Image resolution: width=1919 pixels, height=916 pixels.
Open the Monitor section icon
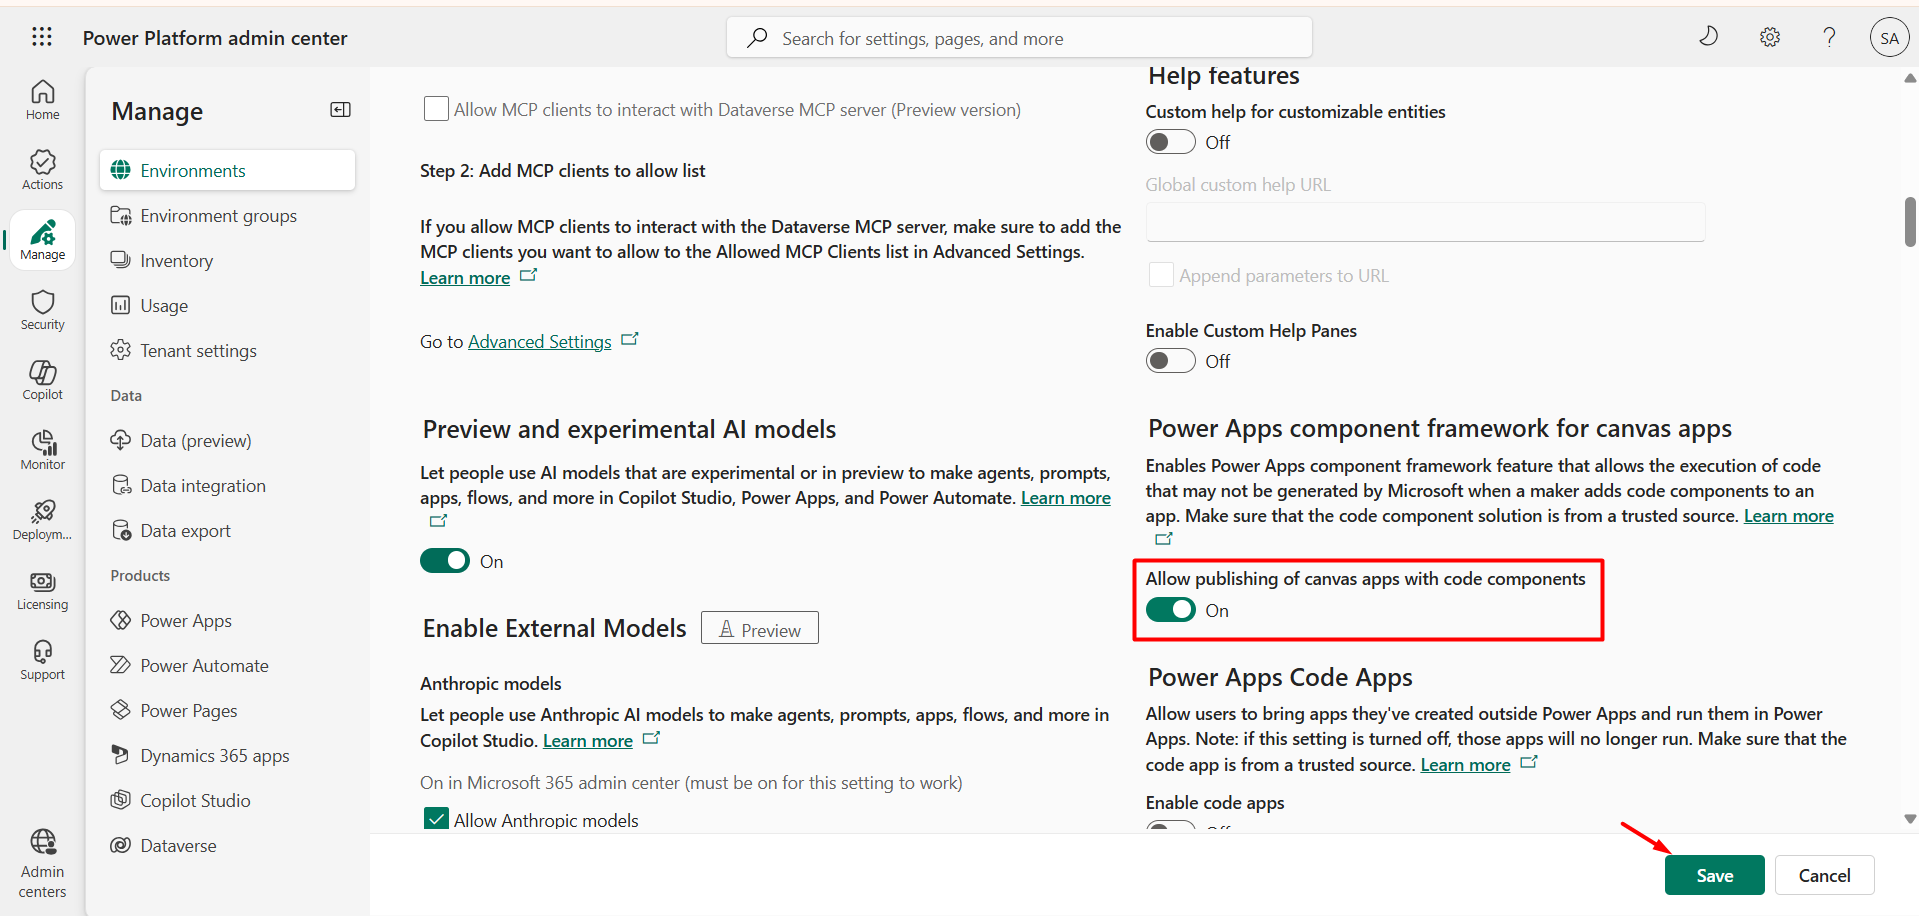pyautogui.click(x=42, y=449)
